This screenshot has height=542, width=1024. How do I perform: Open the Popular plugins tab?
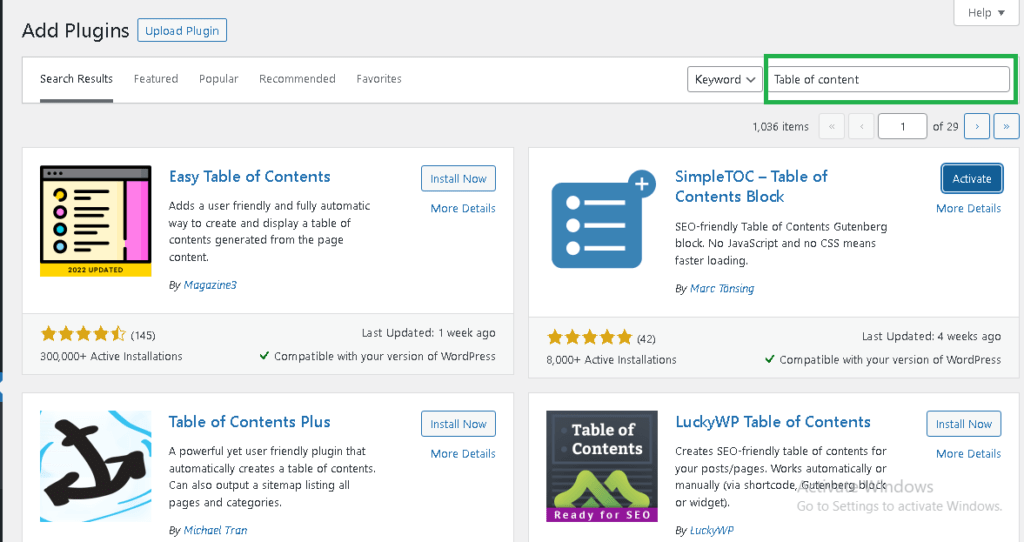219,79
